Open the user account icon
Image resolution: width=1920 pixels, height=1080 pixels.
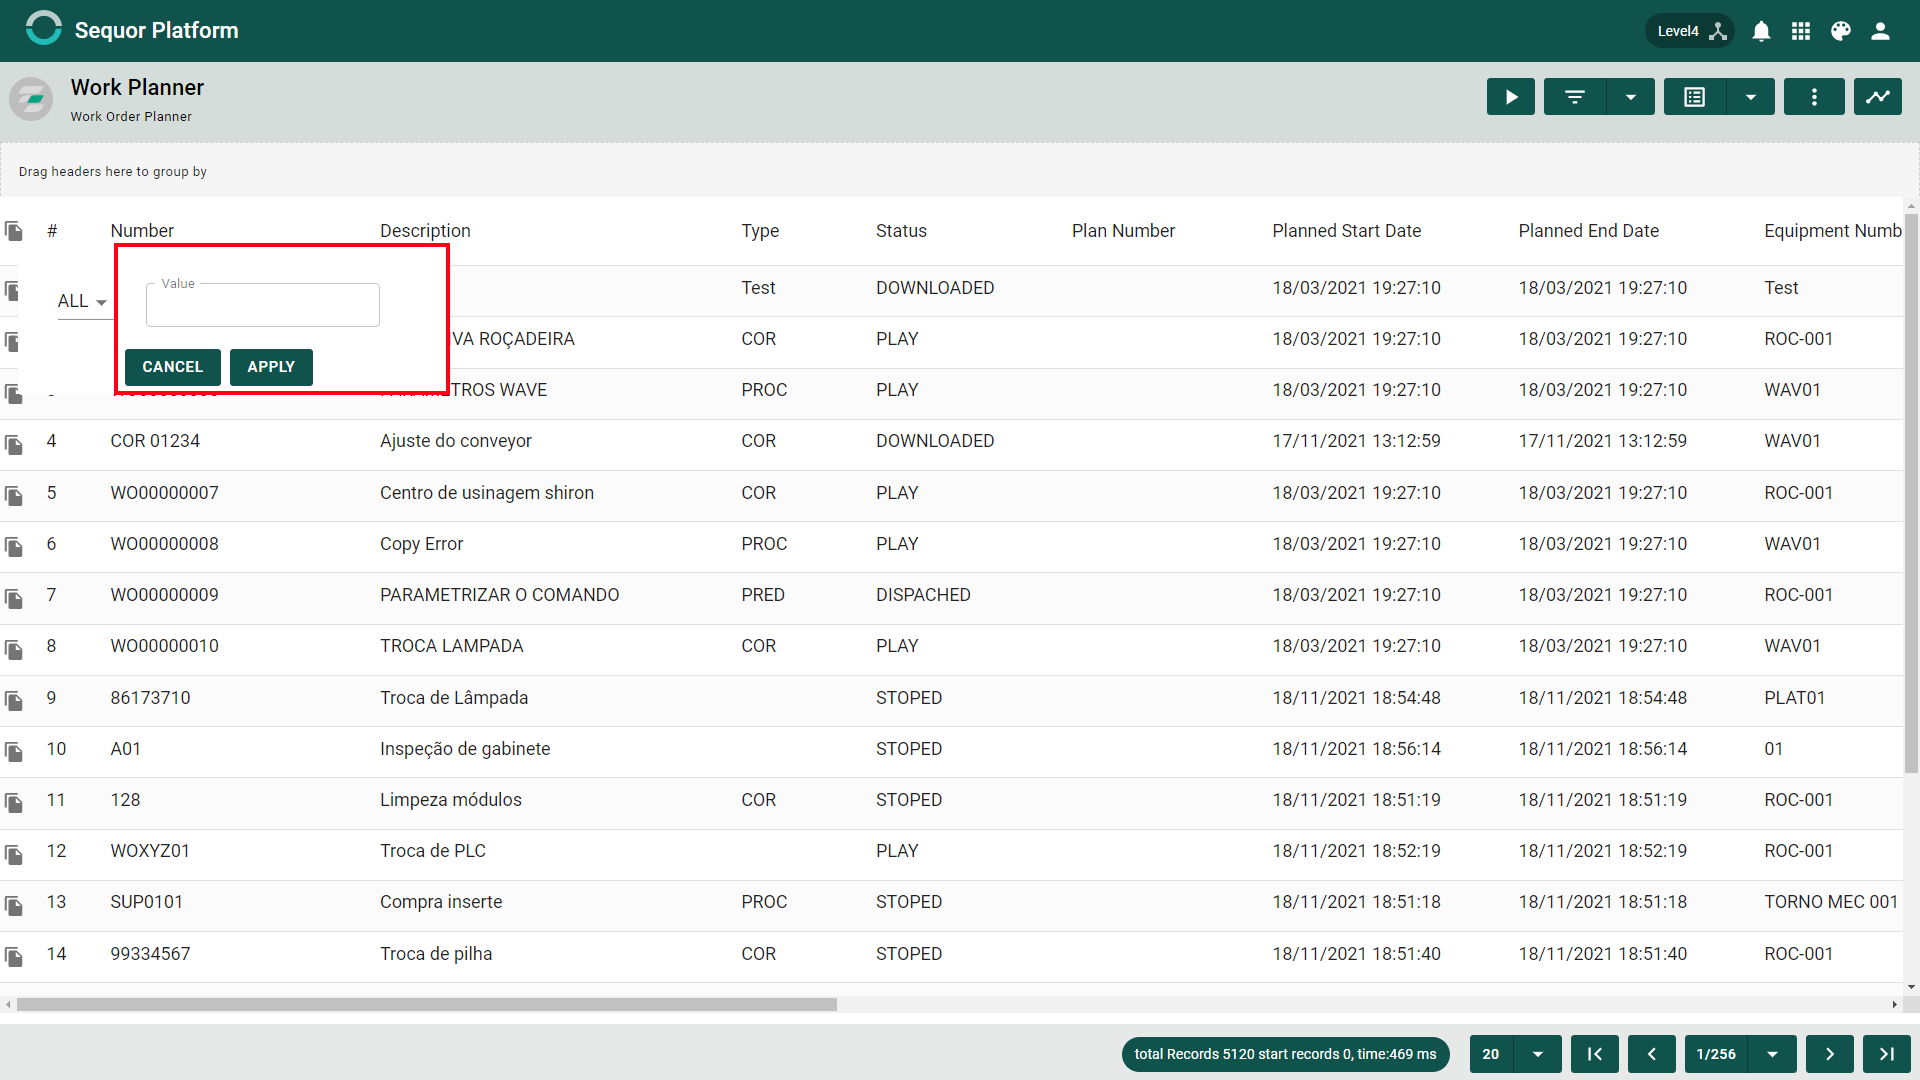point(1880,31)
